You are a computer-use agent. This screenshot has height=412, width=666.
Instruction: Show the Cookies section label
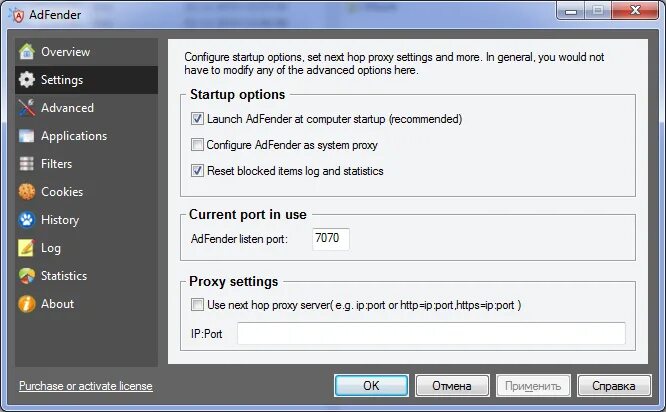[x=62, y=192]
